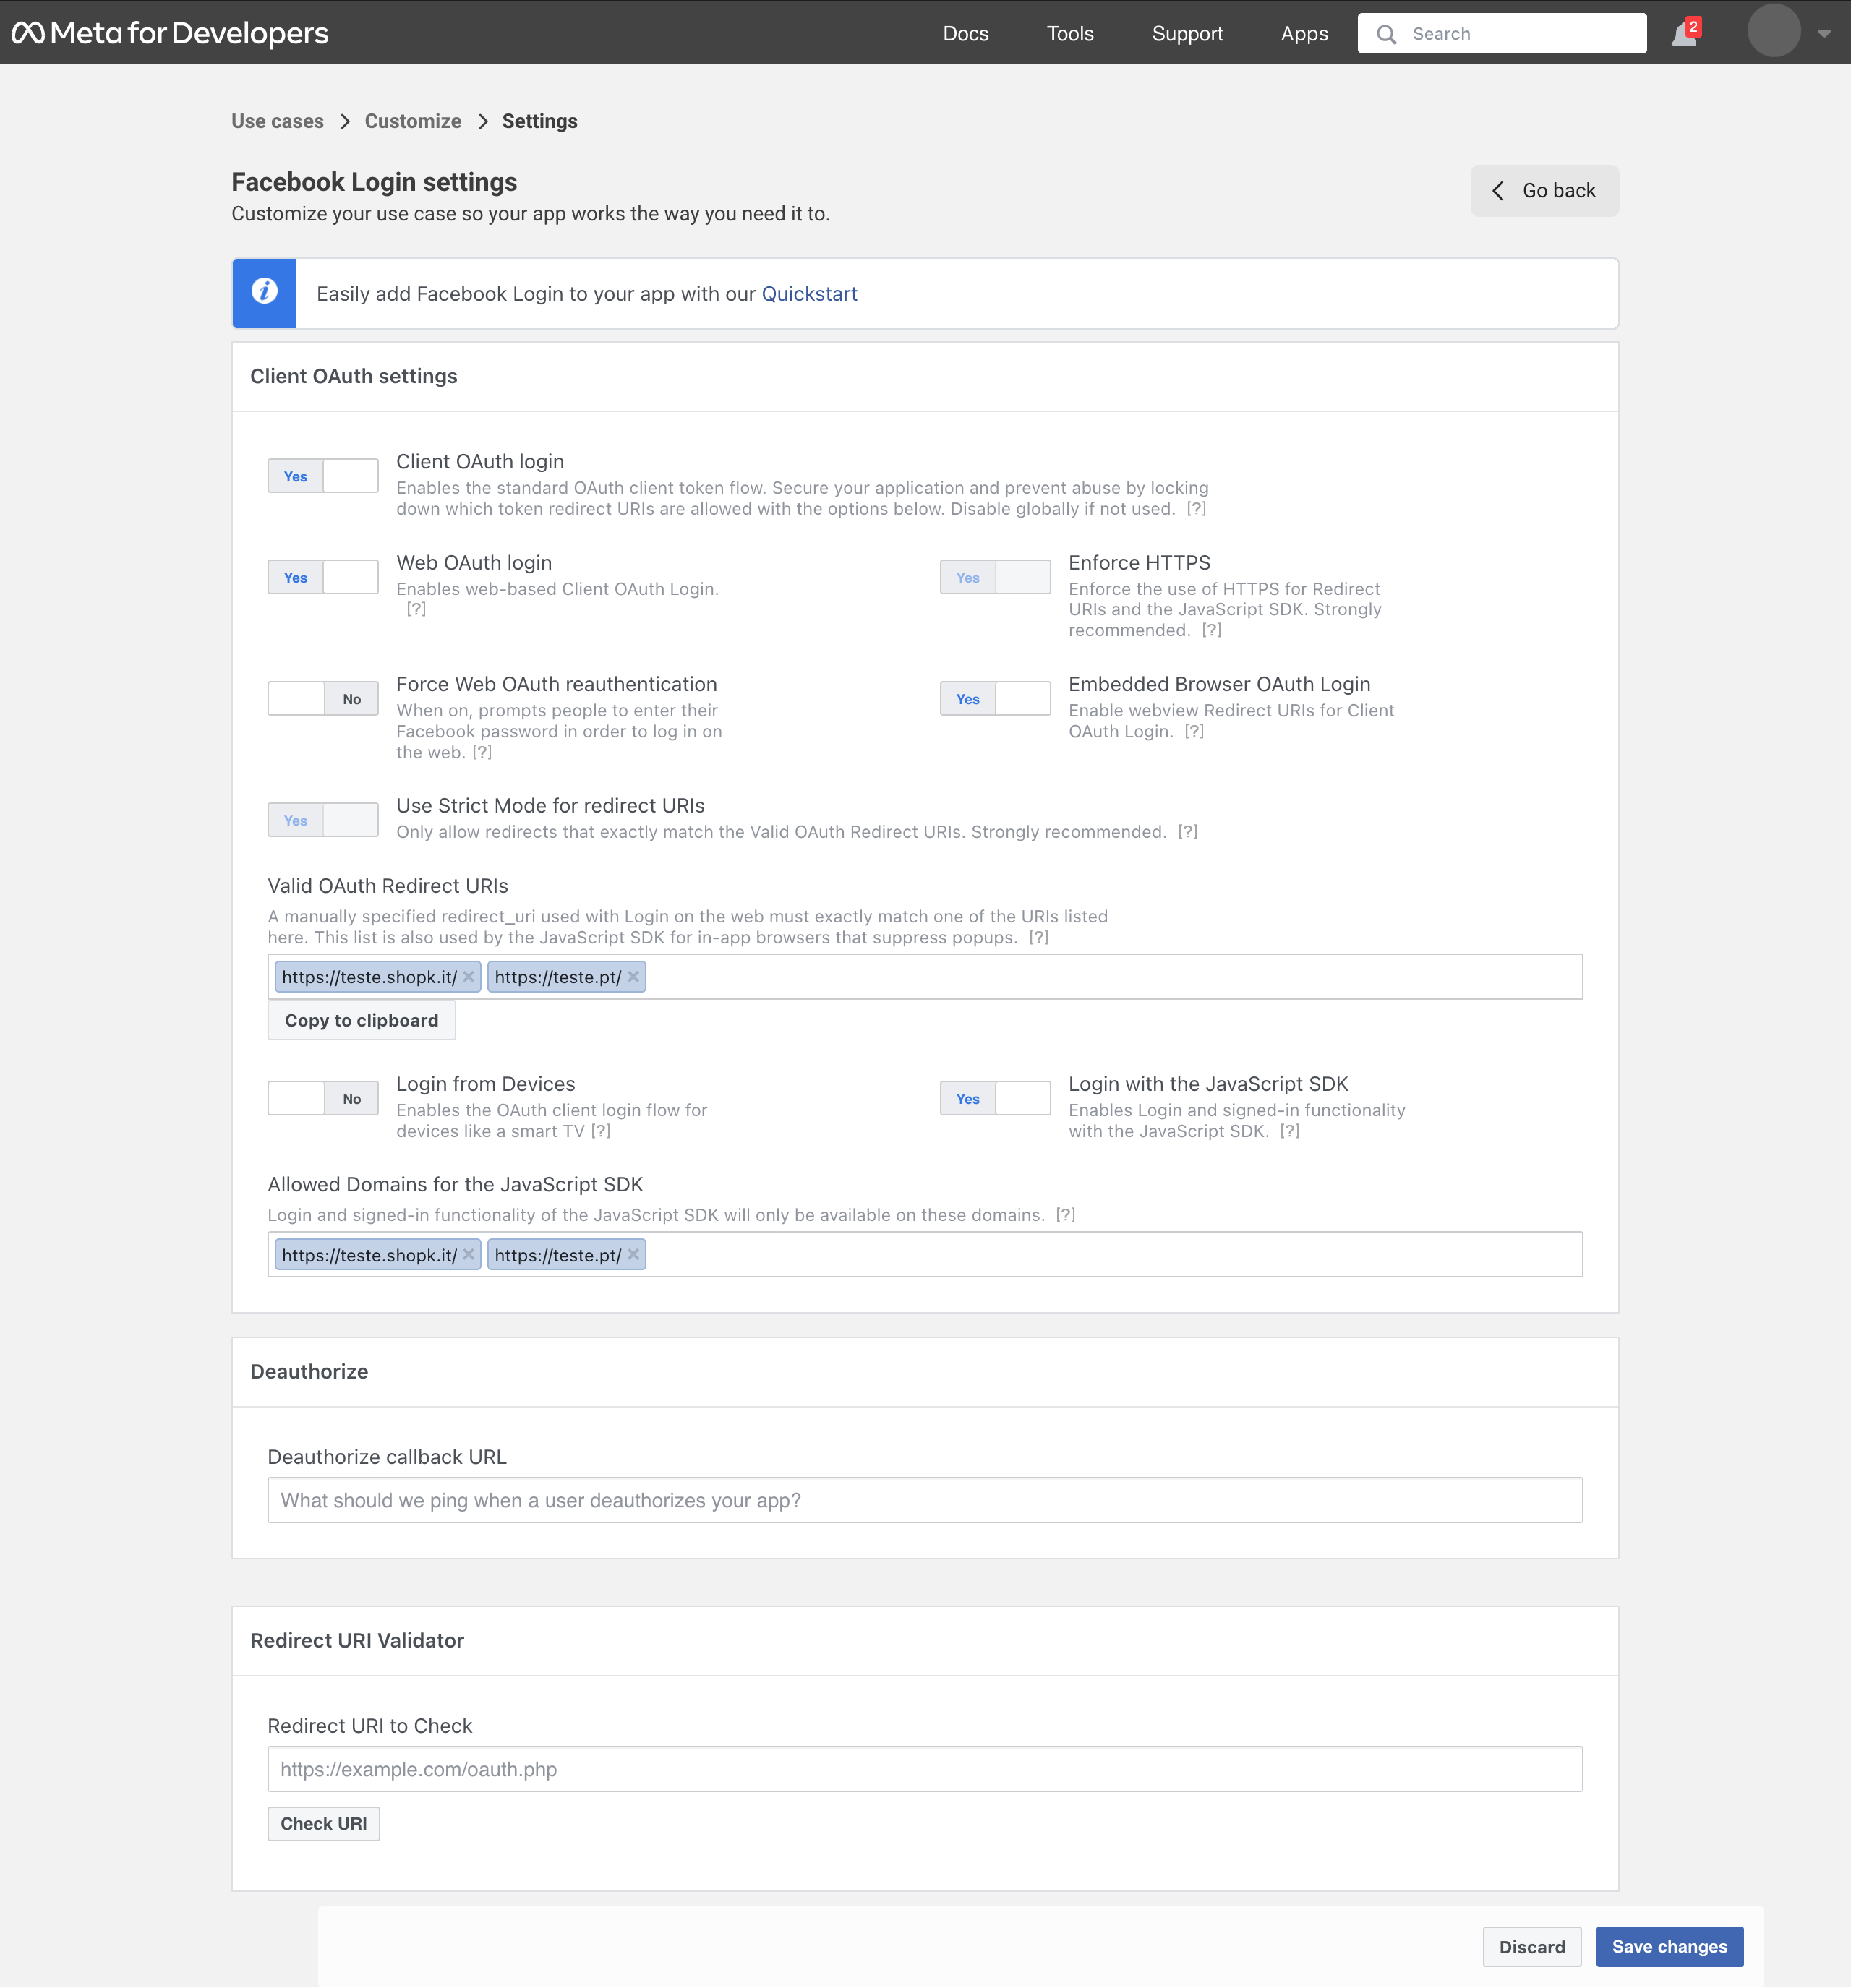Click the search magnifier icon
This screenshot has height=1988, width=1851.
[1386, 33]
